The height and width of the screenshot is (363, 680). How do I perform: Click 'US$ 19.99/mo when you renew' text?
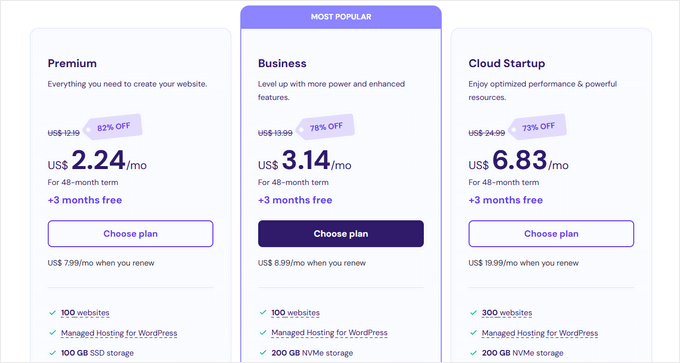click(523, 263)
